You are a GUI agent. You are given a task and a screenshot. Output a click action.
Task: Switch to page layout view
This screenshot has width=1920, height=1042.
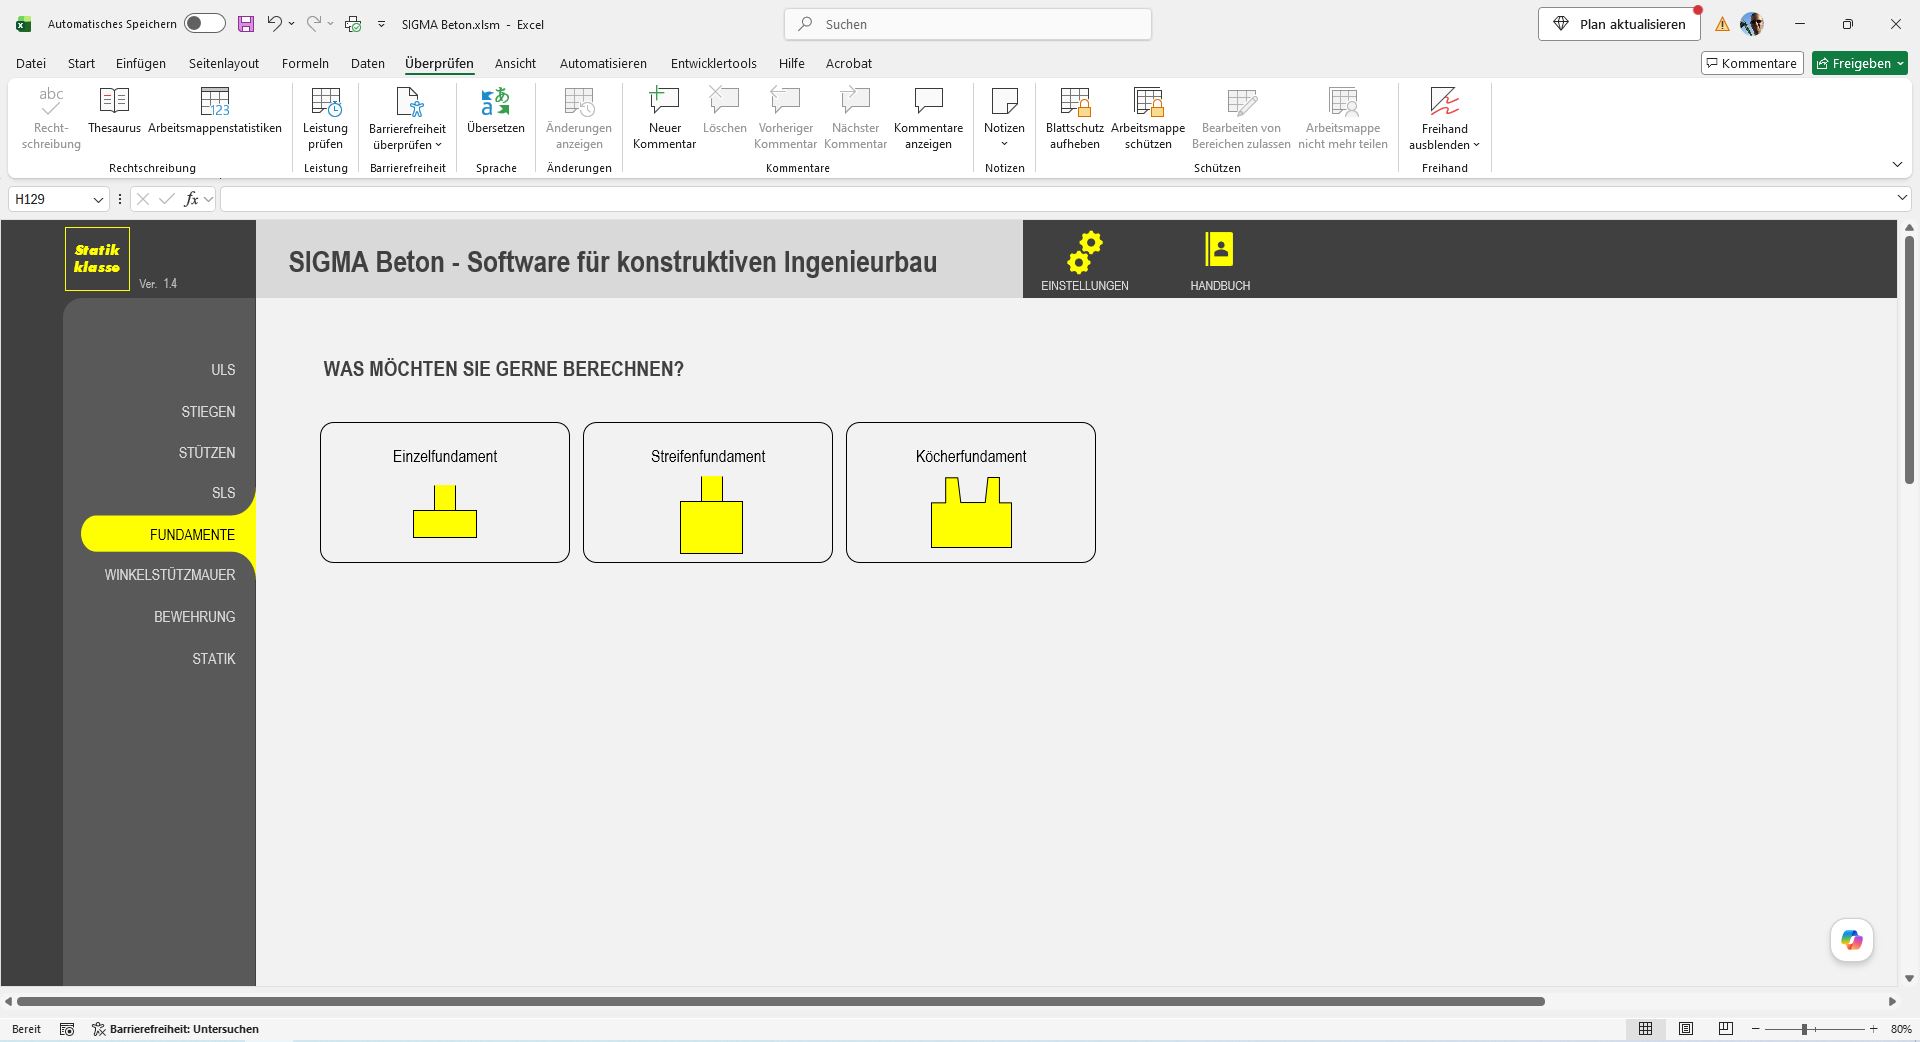1686,1029
